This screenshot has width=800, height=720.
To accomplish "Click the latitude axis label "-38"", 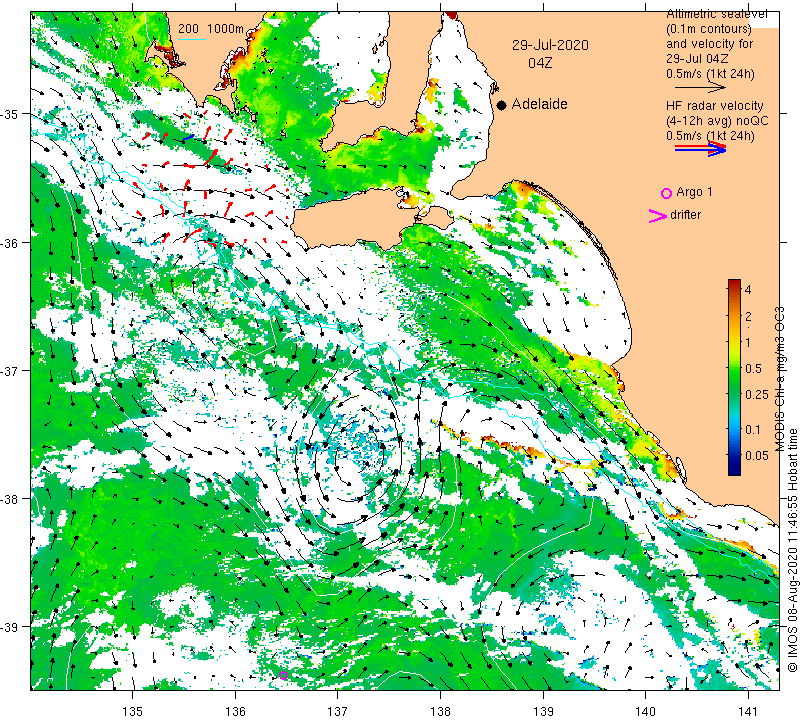I will (x=9, y=499).
